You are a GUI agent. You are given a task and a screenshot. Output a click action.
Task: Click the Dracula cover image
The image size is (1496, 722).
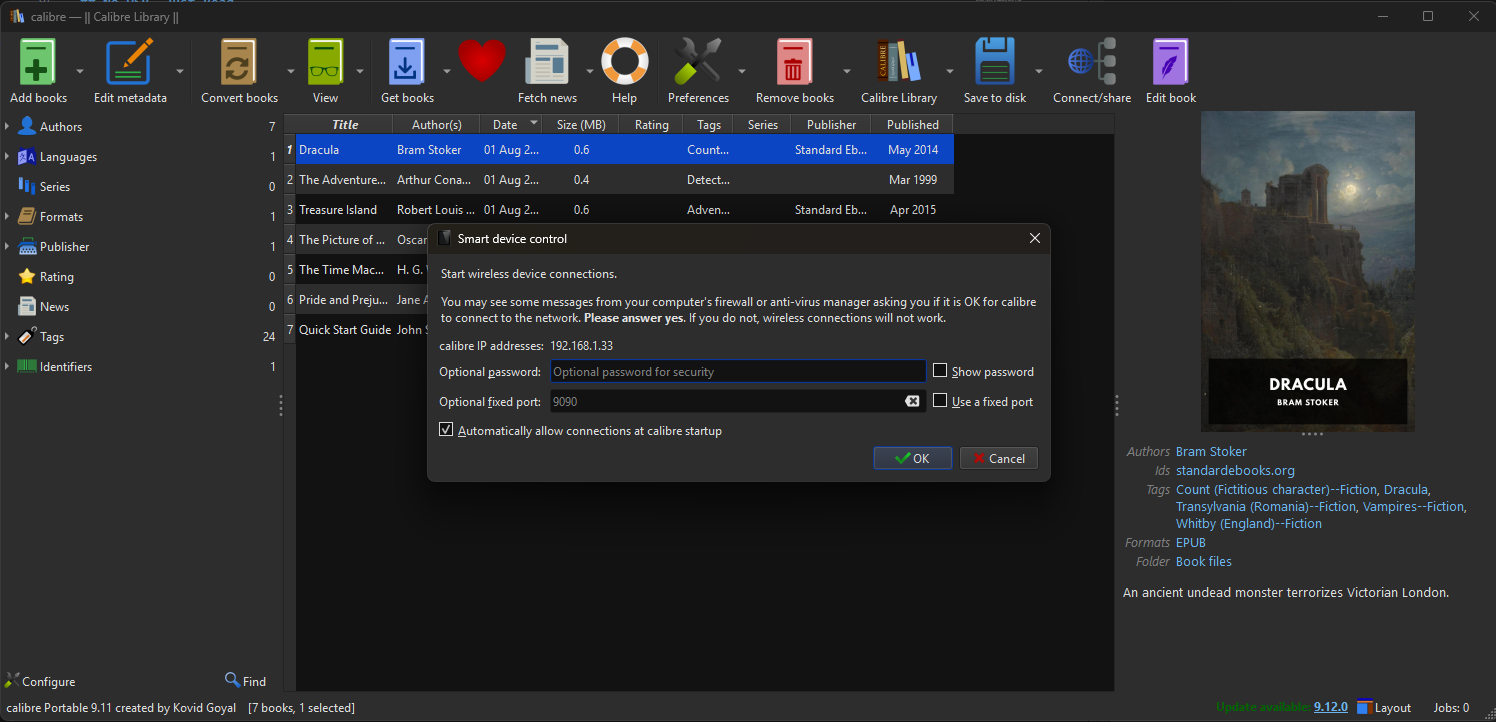[1308, 270]
